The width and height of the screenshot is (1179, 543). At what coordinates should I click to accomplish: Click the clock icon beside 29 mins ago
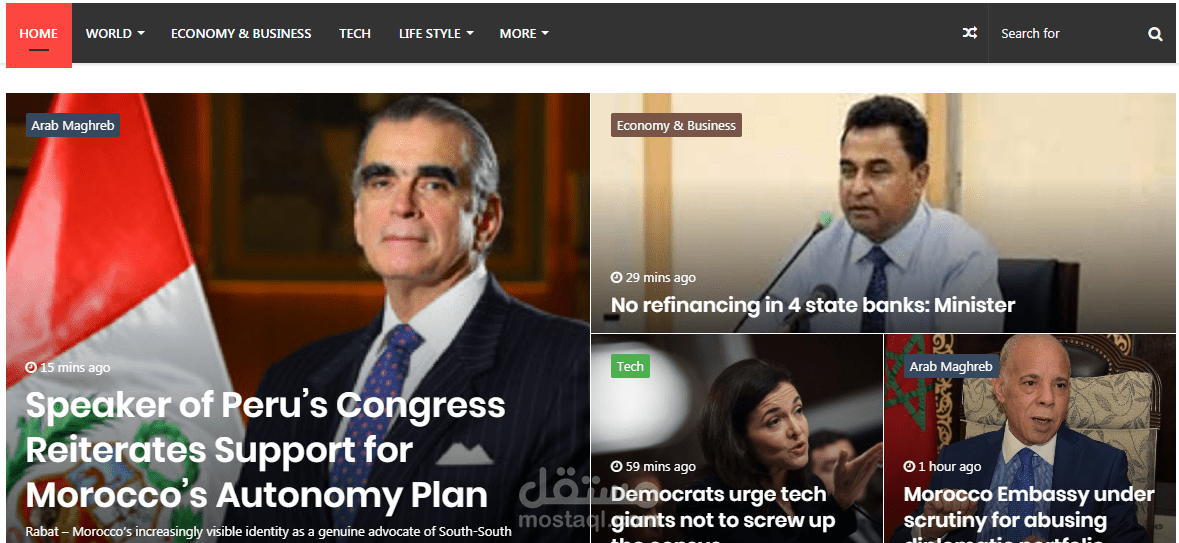617,278
